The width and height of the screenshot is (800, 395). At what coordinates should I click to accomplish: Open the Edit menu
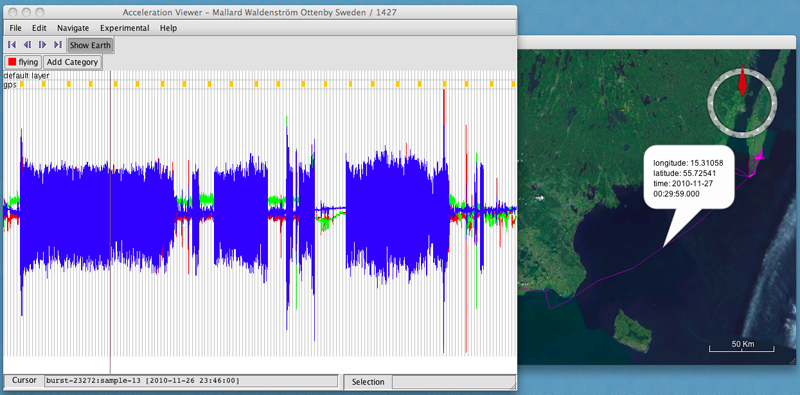[x=39, y=28]
